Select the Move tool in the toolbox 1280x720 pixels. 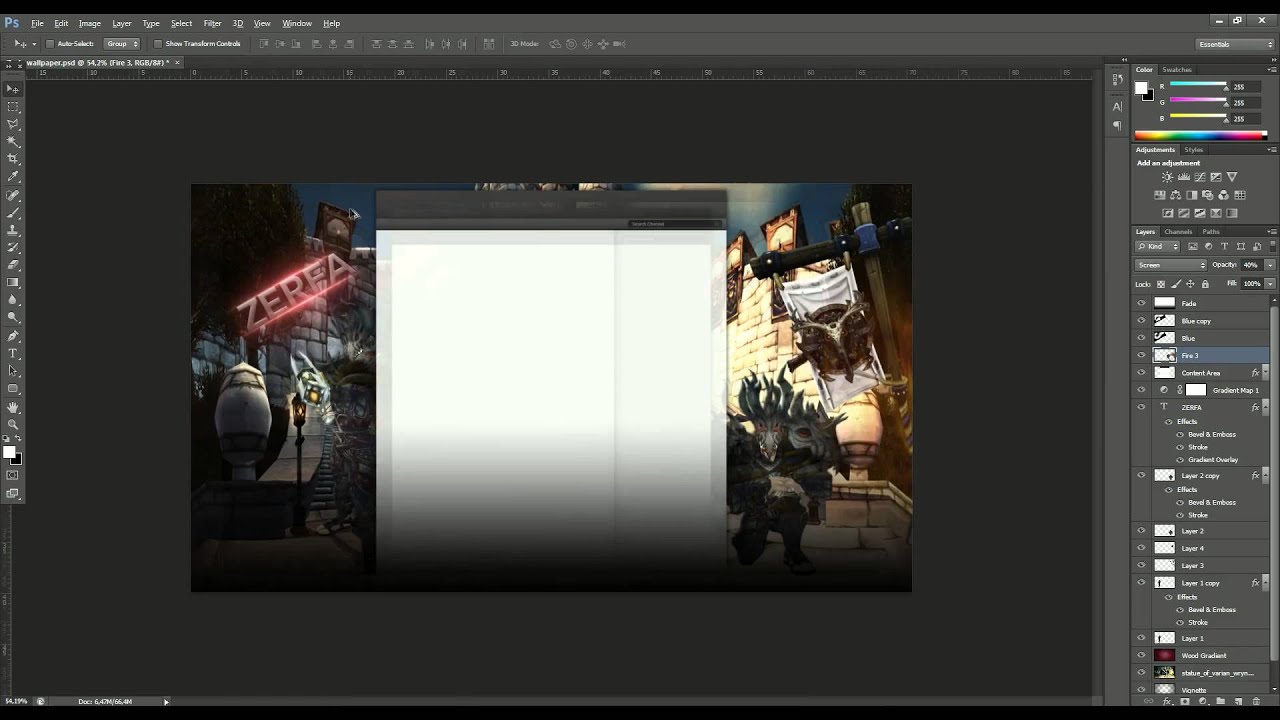pos(13,89)
